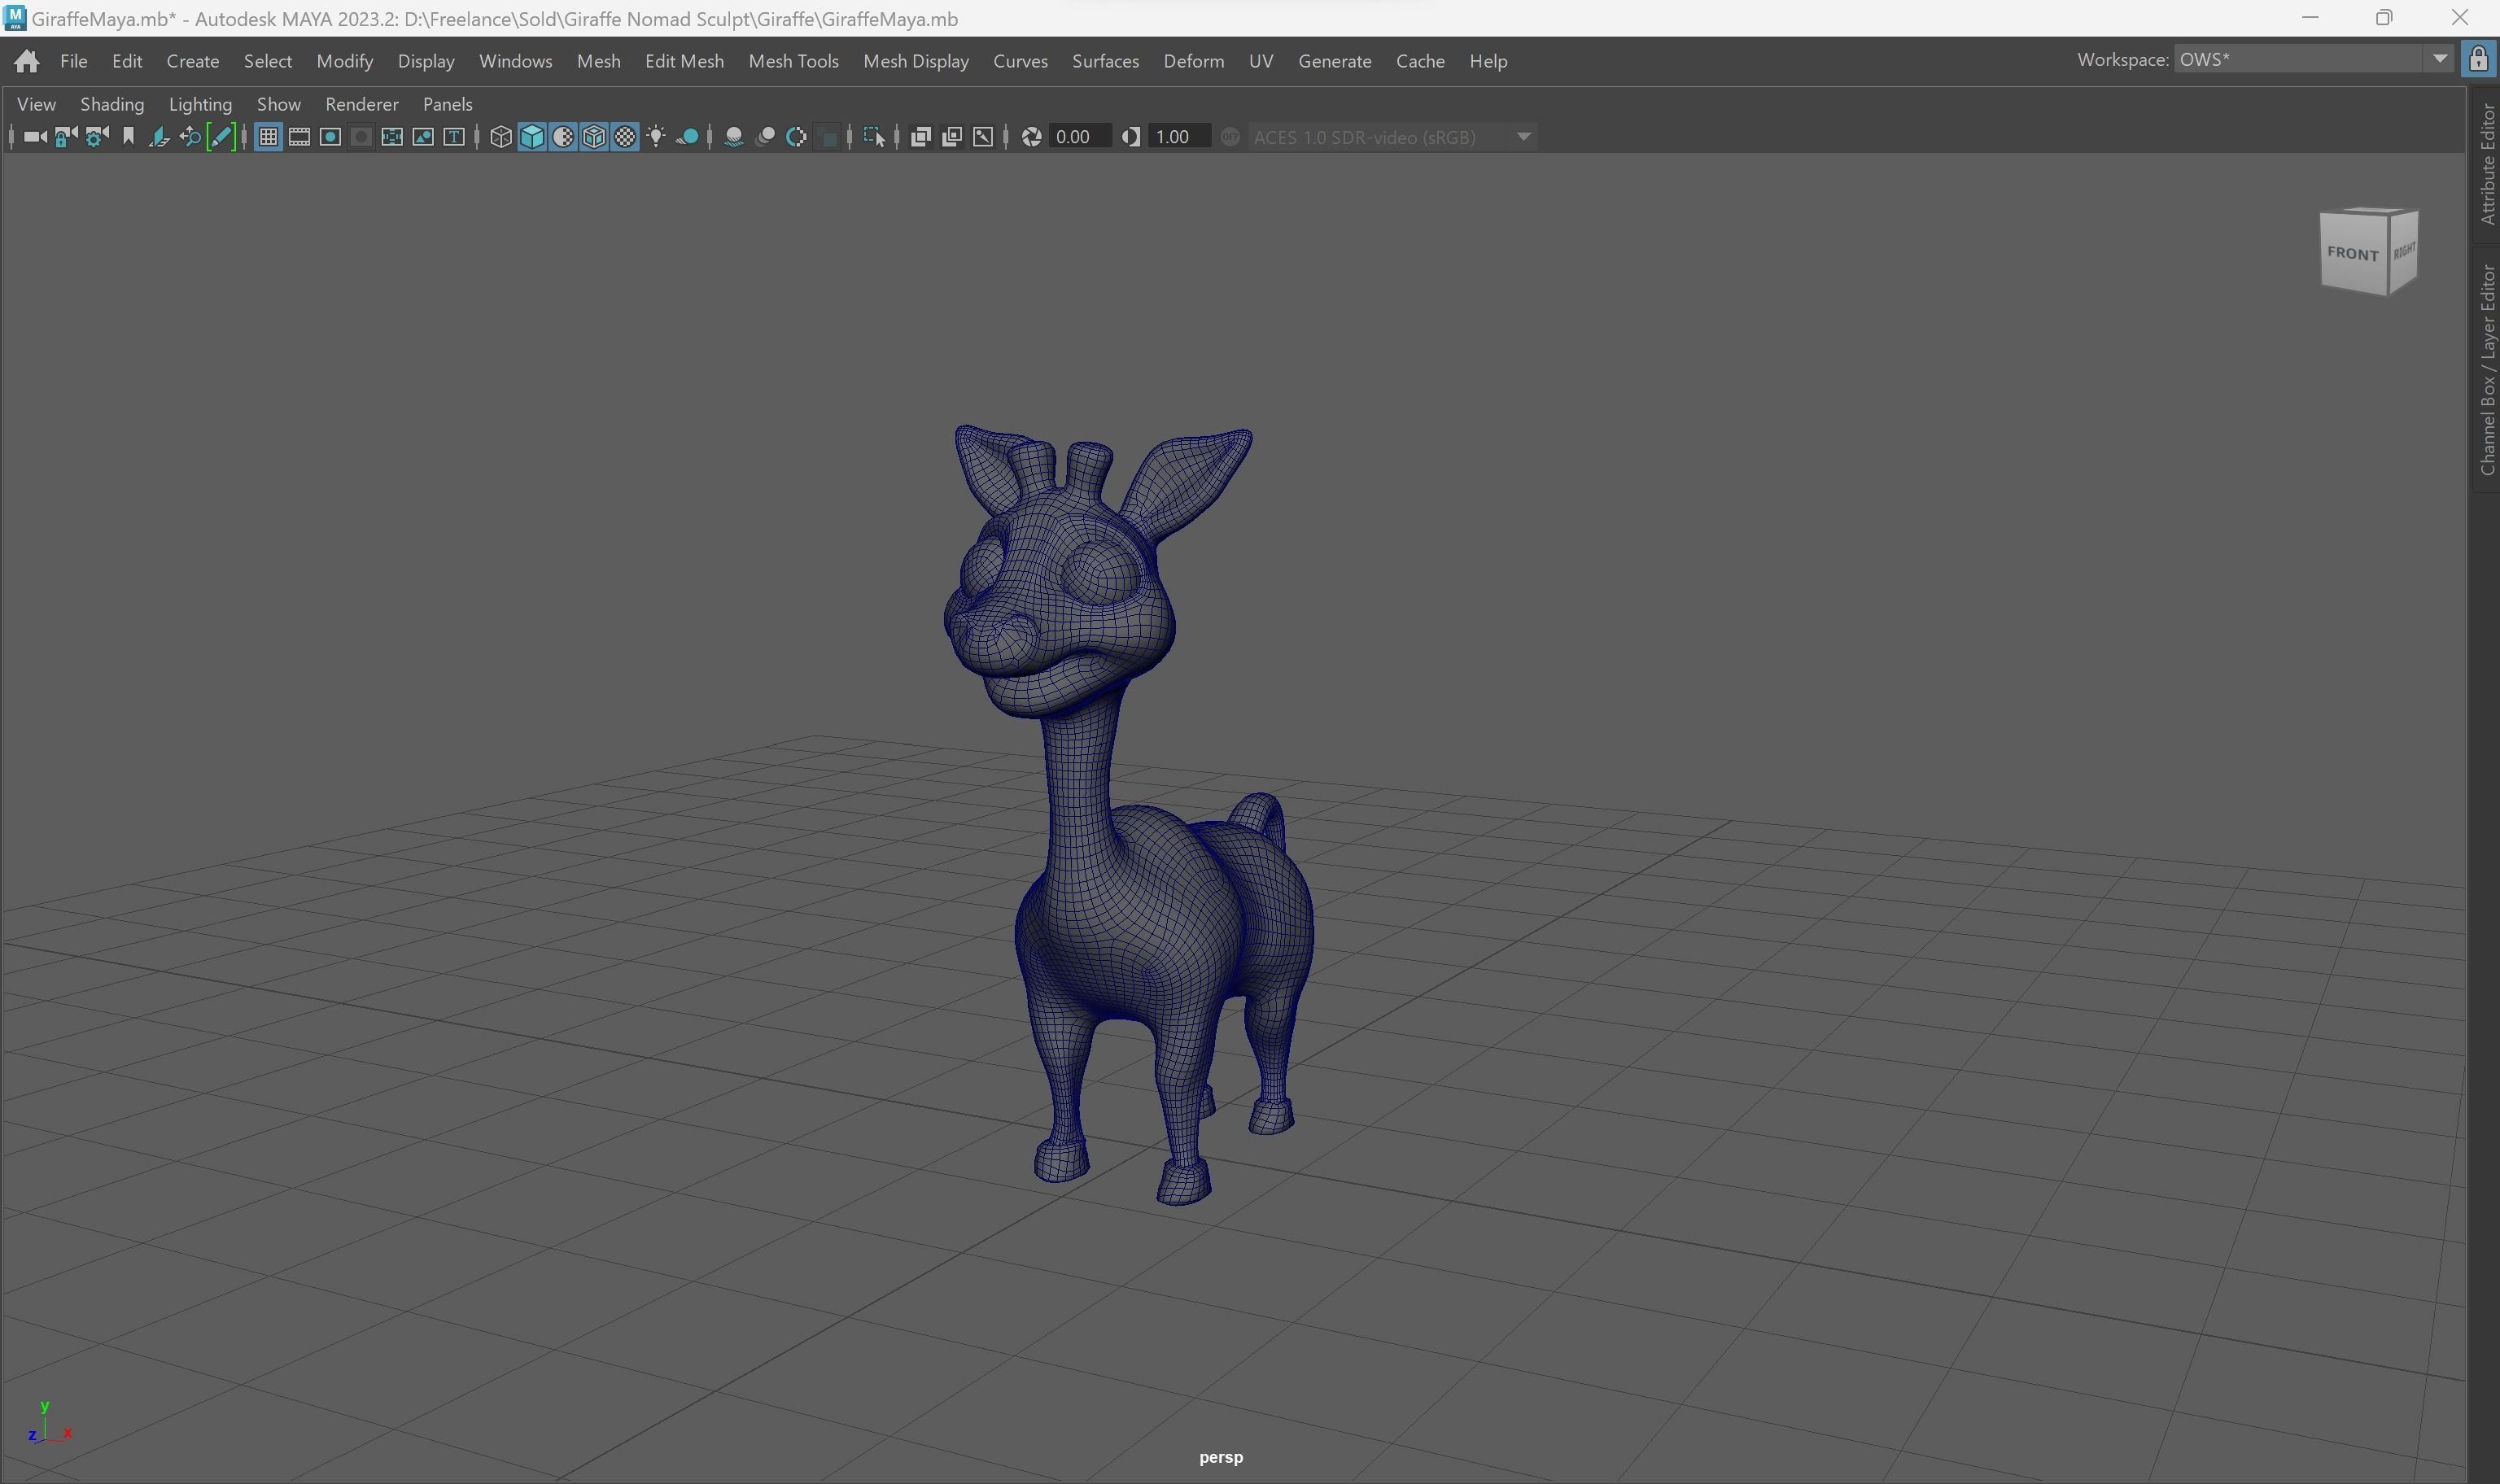Open the Mesh Tools menu
The image size is (2500, 1484).
(x=794, y=61)
